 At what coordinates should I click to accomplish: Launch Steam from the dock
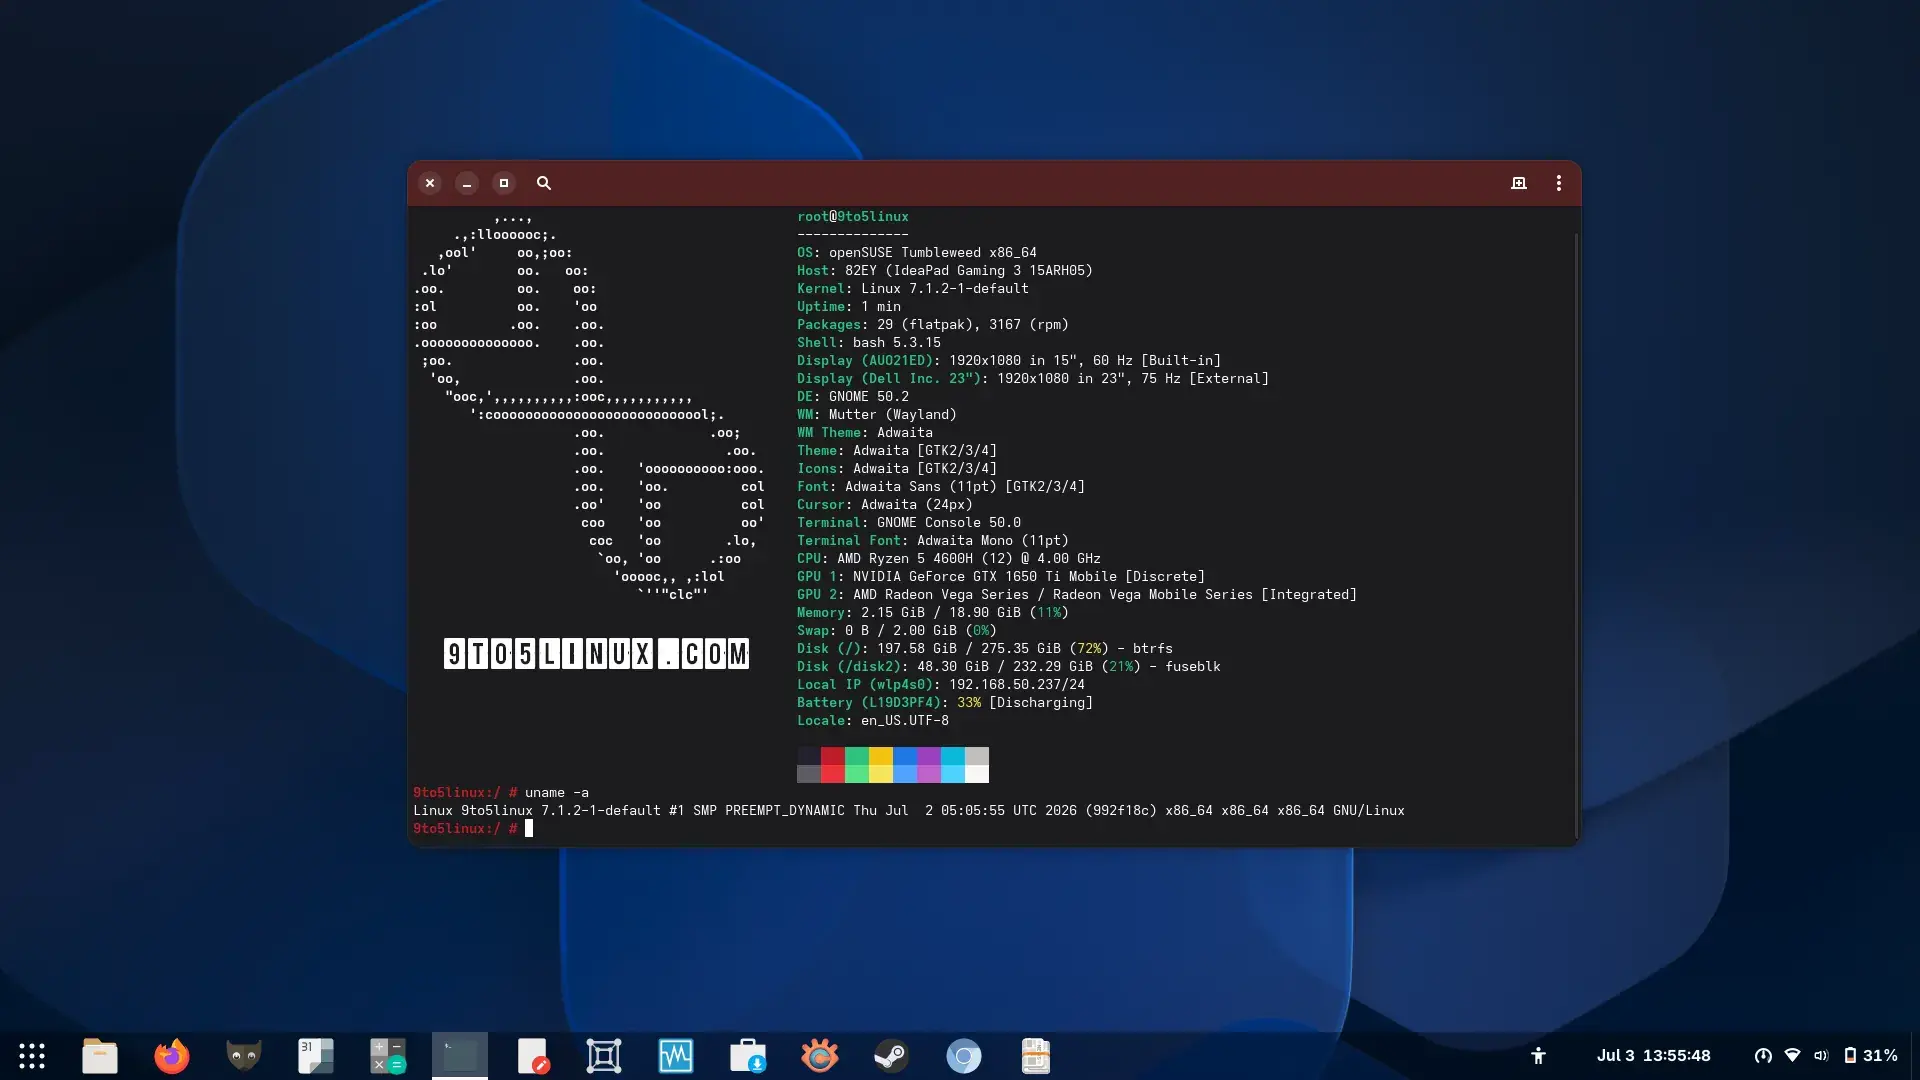point(892,1056)
